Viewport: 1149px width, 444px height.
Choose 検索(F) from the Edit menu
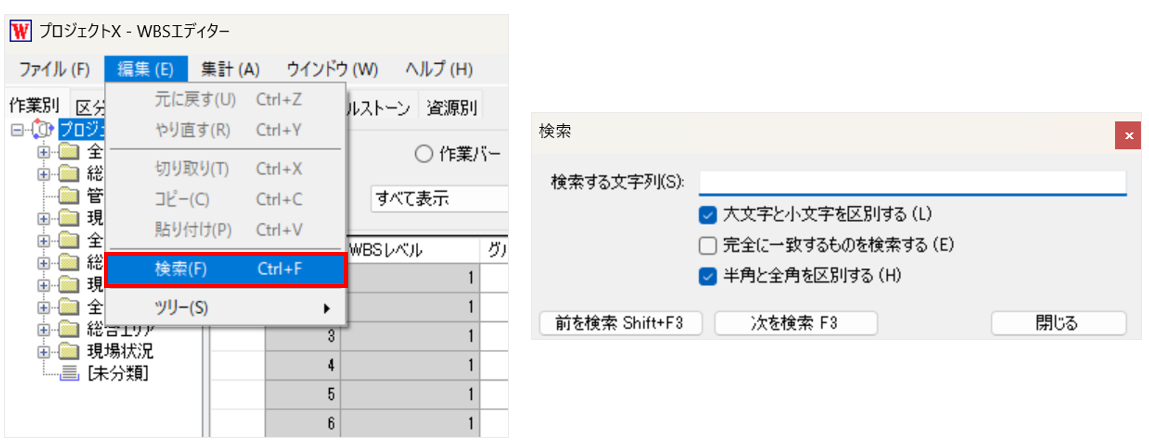coord(226,269)
